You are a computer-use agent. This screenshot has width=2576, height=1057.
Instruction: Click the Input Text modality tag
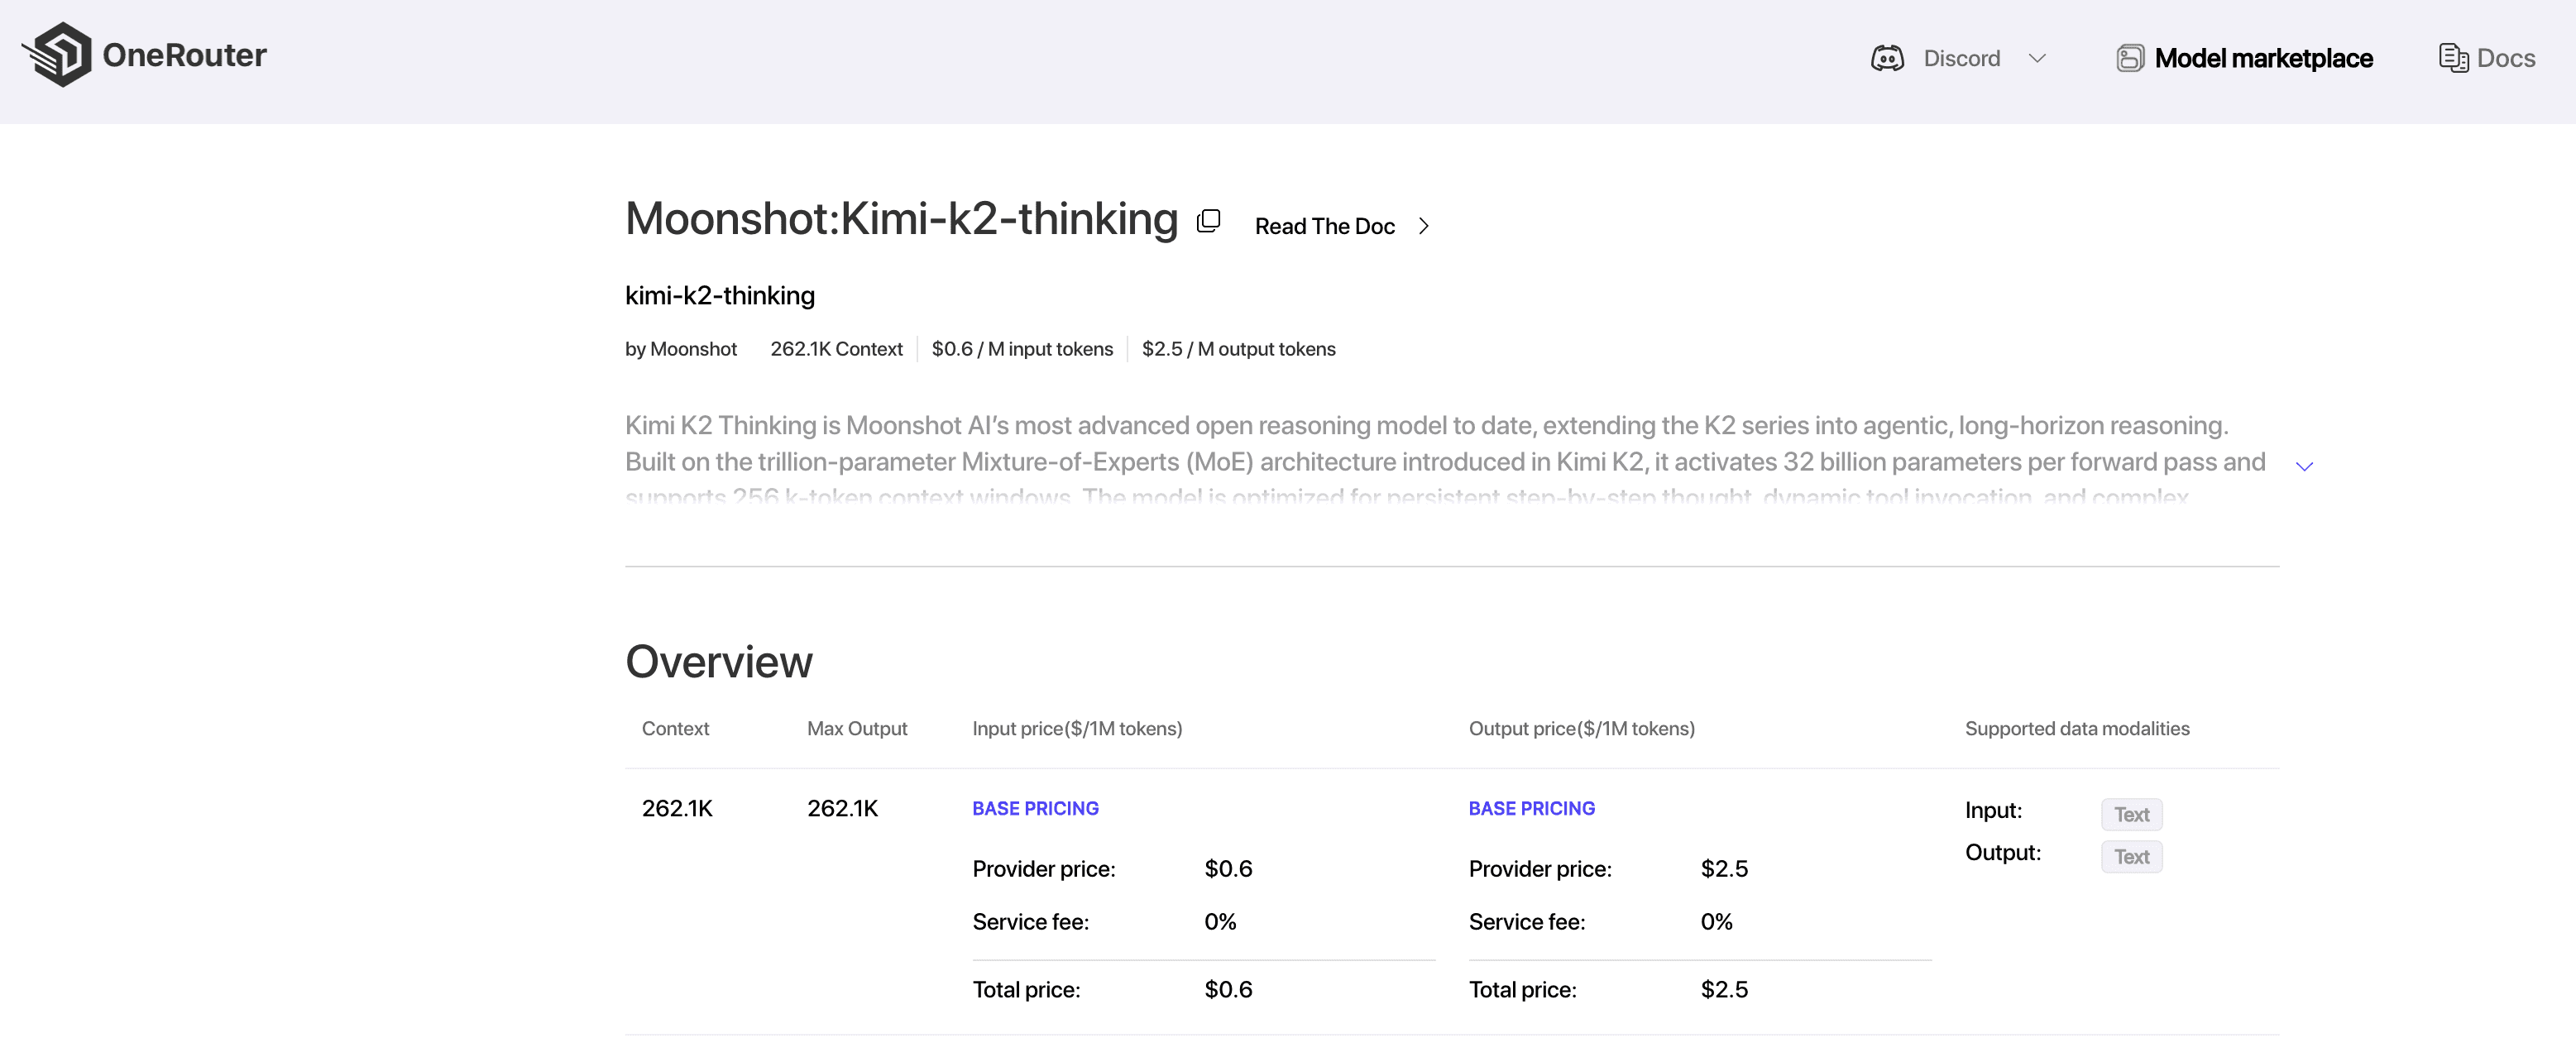coord(2131,814)
